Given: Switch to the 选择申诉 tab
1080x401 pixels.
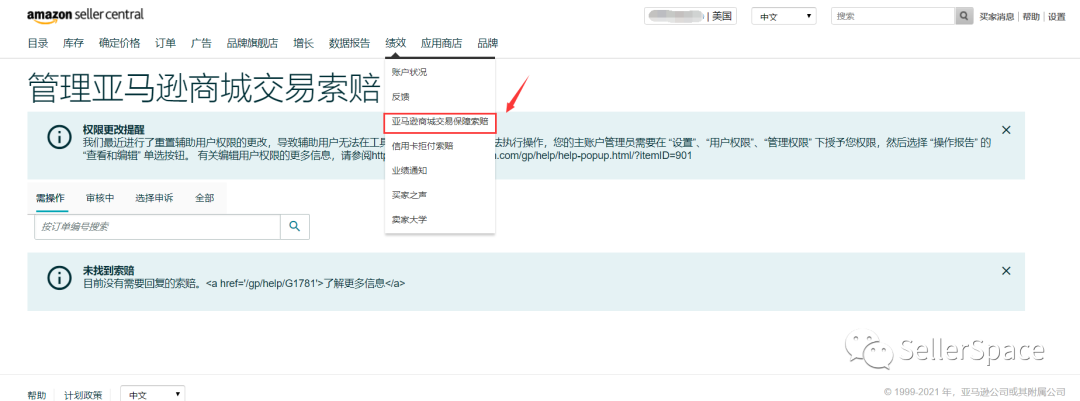Looking at the screenshot, I should click(x=154, y=198).
